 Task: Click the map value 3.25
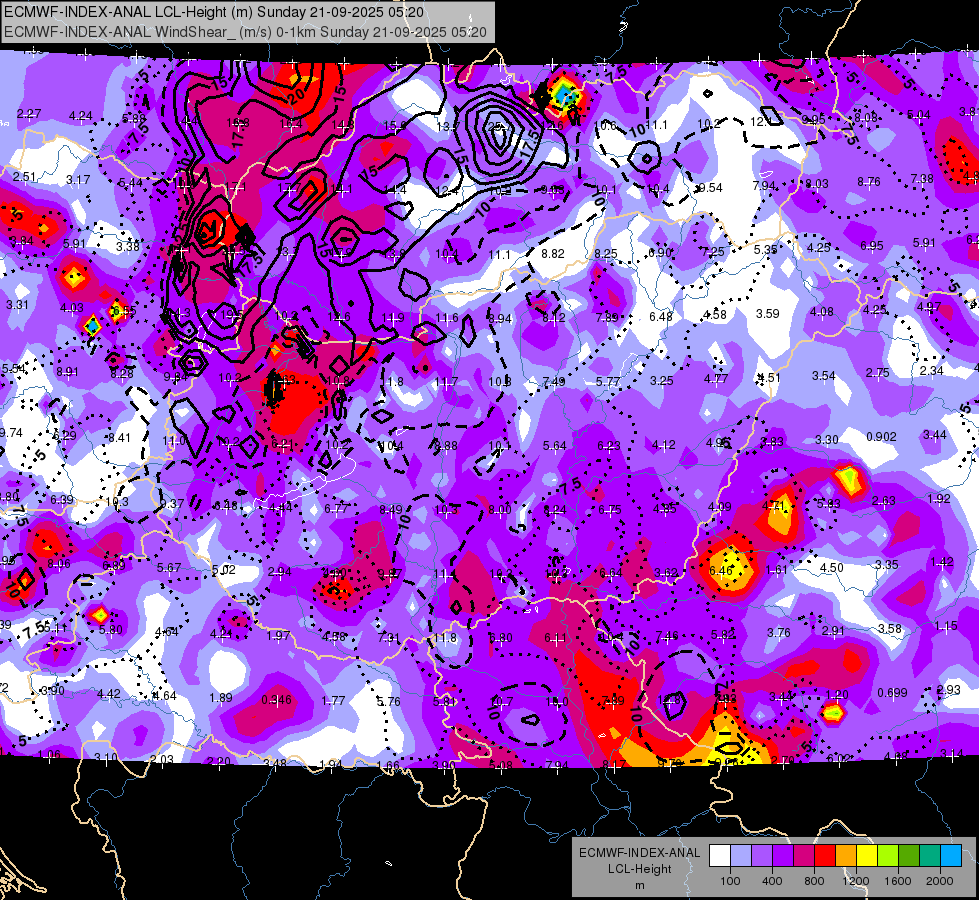662,380
